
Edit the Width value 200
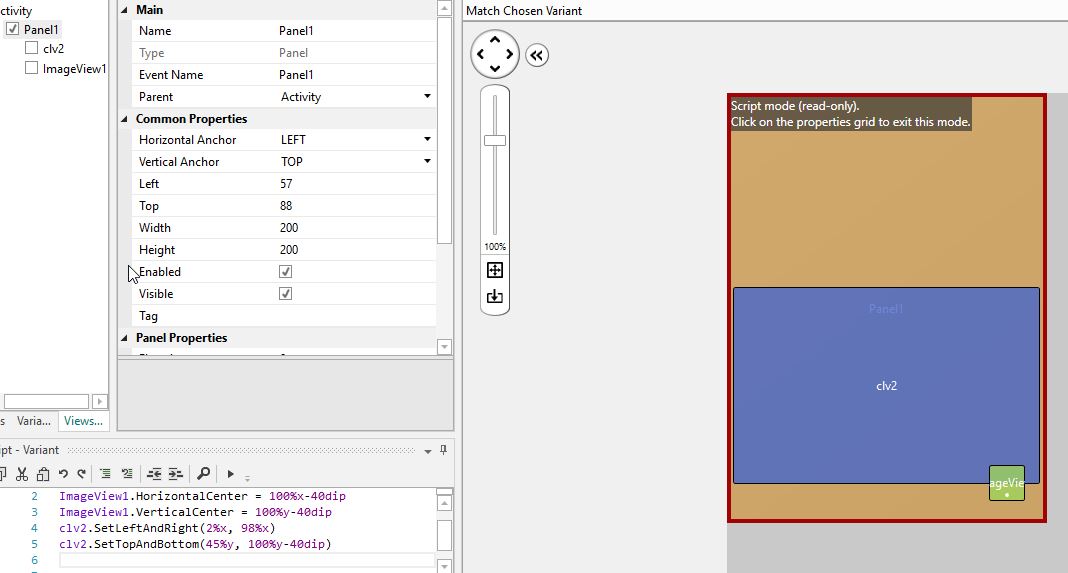(x=354, y=228)
